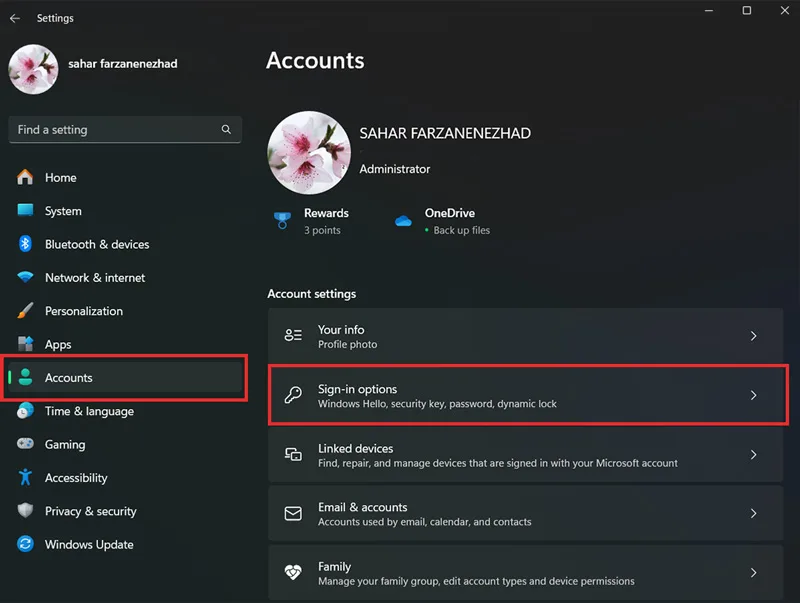
Task: Open Family settings row
Action: click(x=526, y=573)
